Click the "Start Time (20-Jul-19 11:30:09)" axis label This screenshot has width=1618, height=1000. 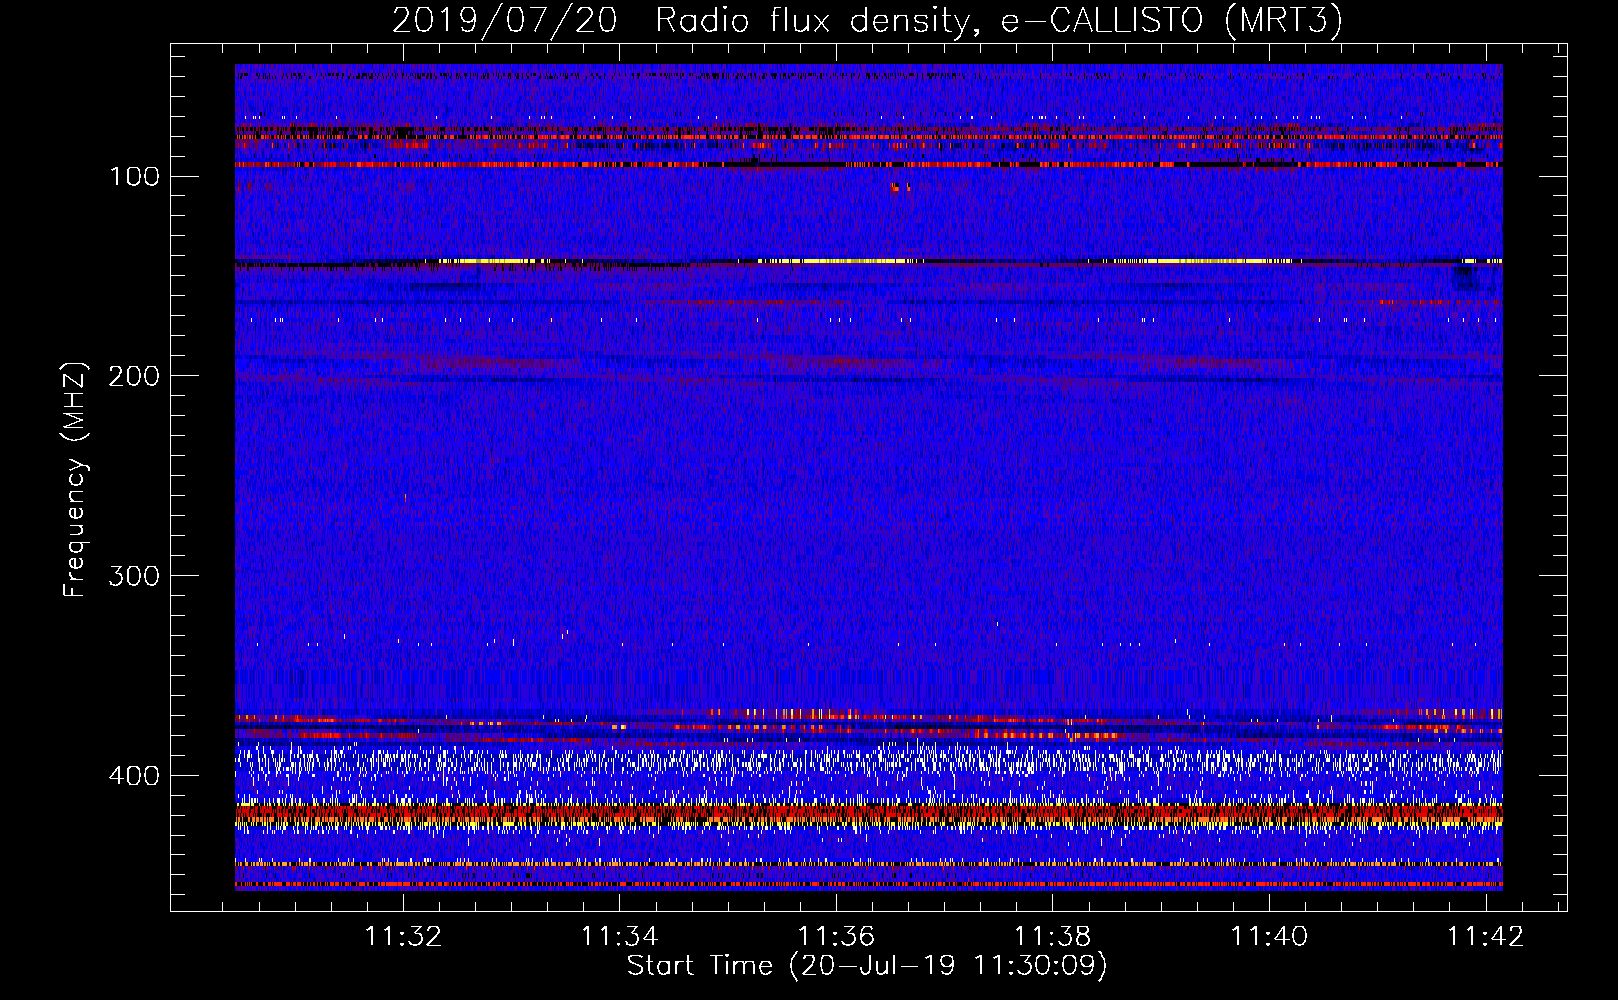click(867, 966)
